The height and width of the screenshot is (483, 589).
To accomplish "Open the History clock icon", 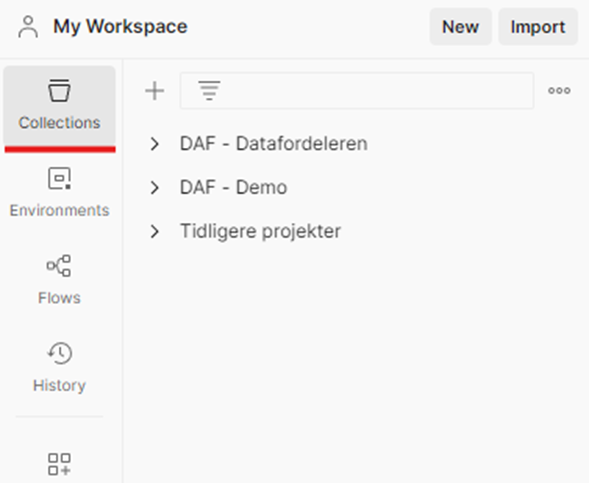I will point(59,353).
